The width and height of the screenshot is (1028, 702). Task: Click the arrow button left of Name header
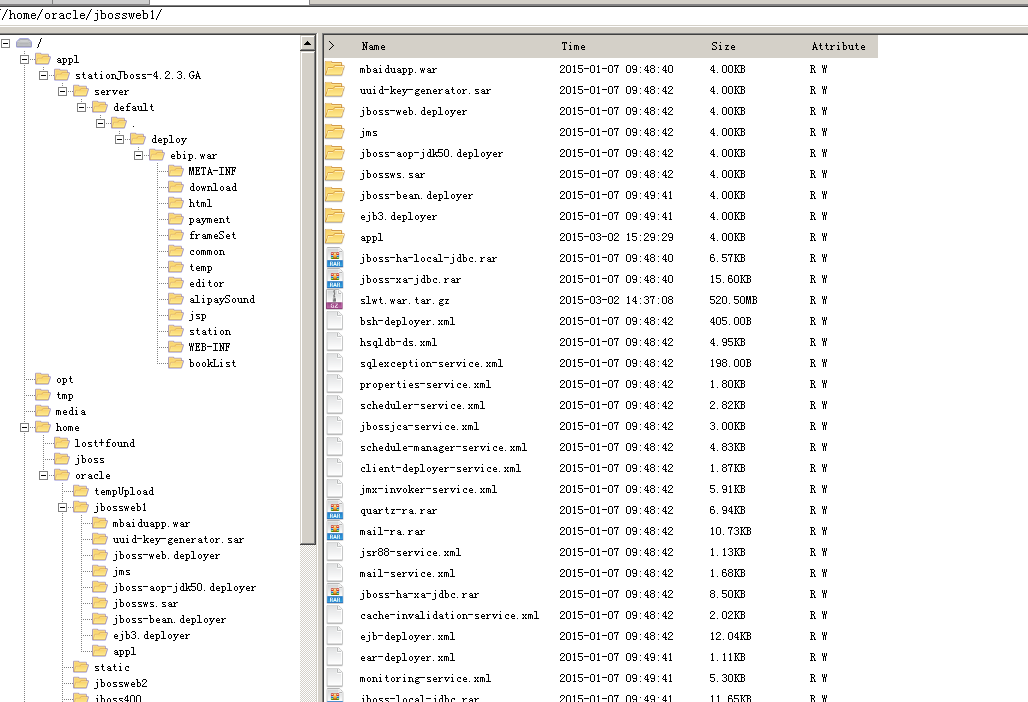click(x=332, y=46)
